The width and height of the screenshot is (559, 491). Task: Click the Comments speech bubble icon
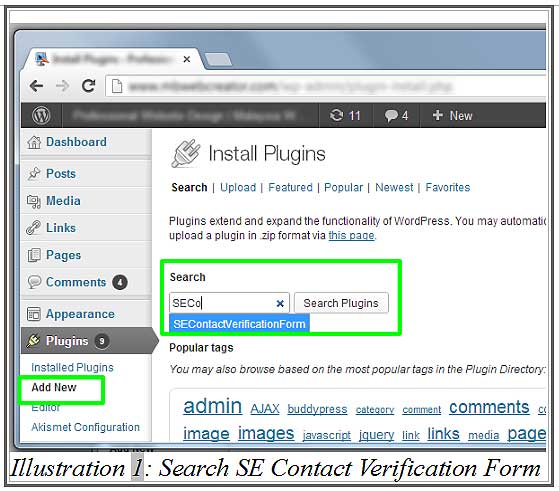34,282
